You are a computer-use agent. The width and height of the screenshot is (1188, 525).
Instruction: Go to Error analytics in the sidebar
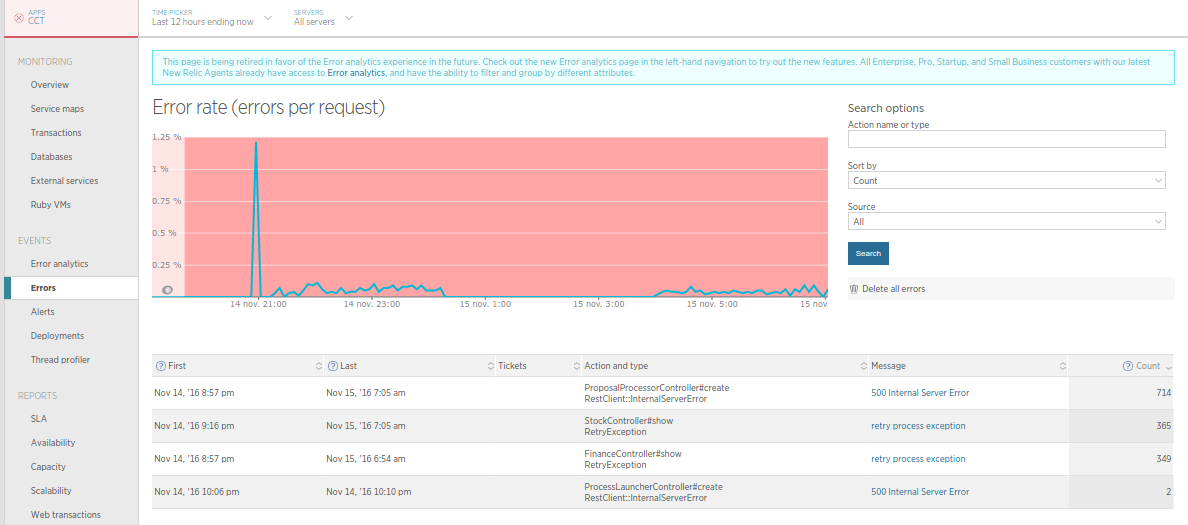59,264
